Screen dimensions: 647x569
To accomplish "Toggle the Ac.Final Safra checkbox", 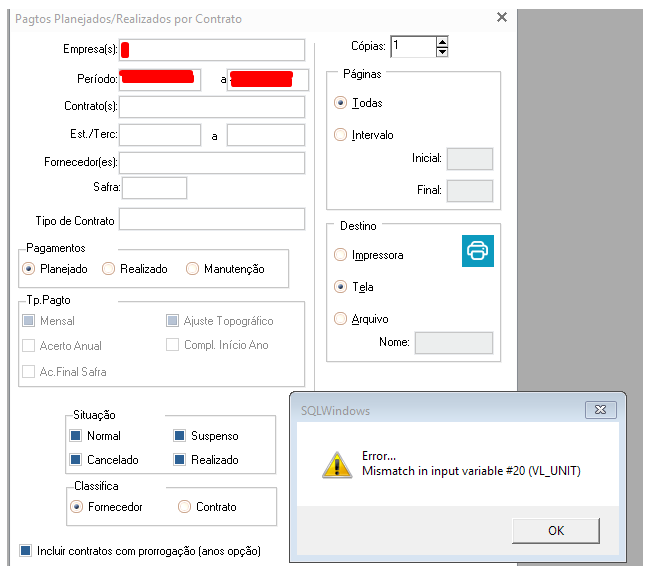I will [x=28, y=371].
